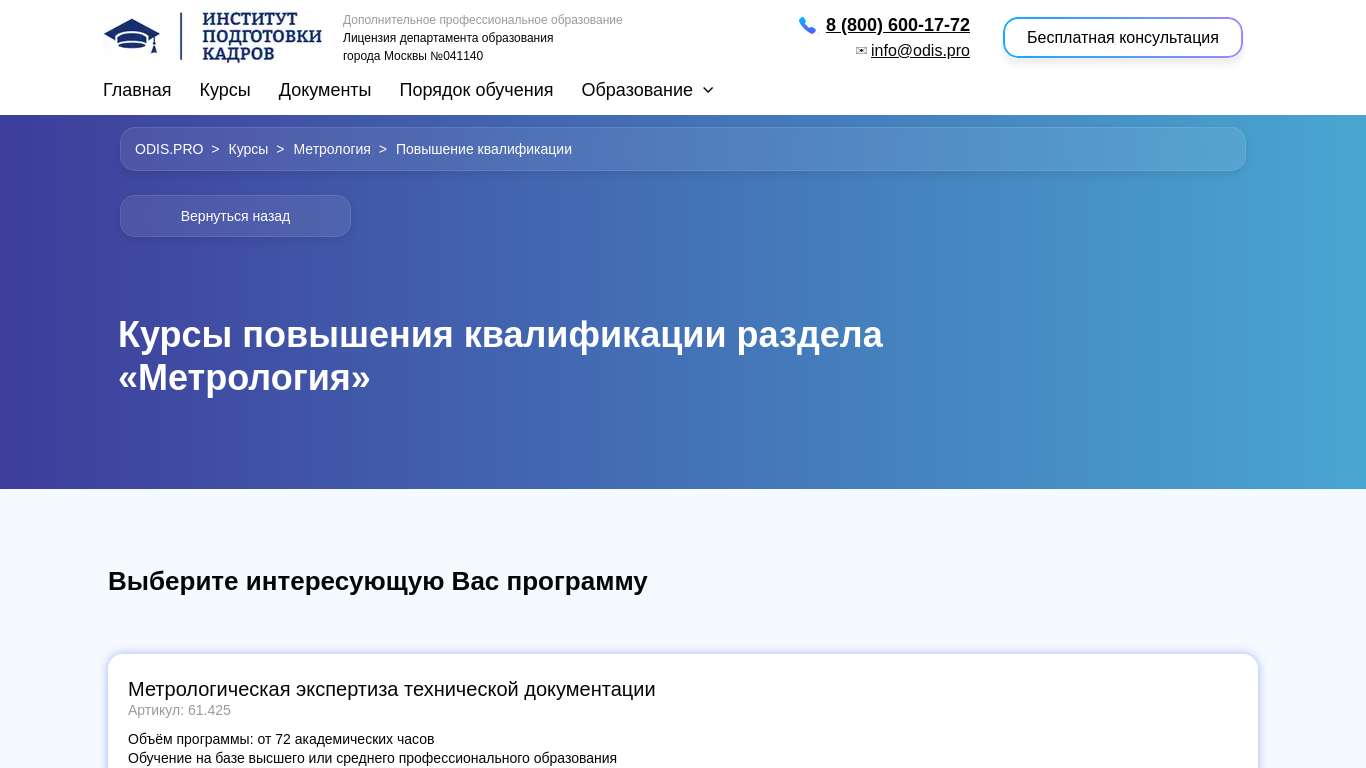Click the blue phone handset icon
Viewport: 1366px width, 768px height.
(x=807, y=26)
